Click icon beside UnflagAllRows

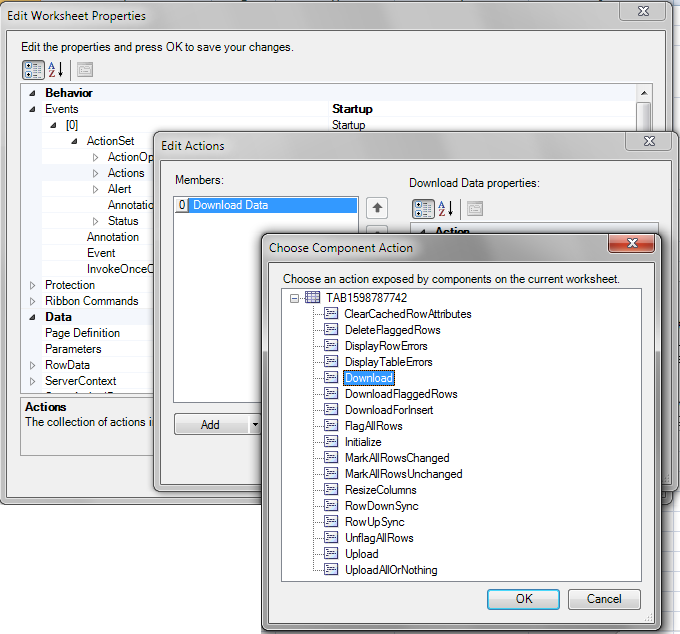coord(331,538)
